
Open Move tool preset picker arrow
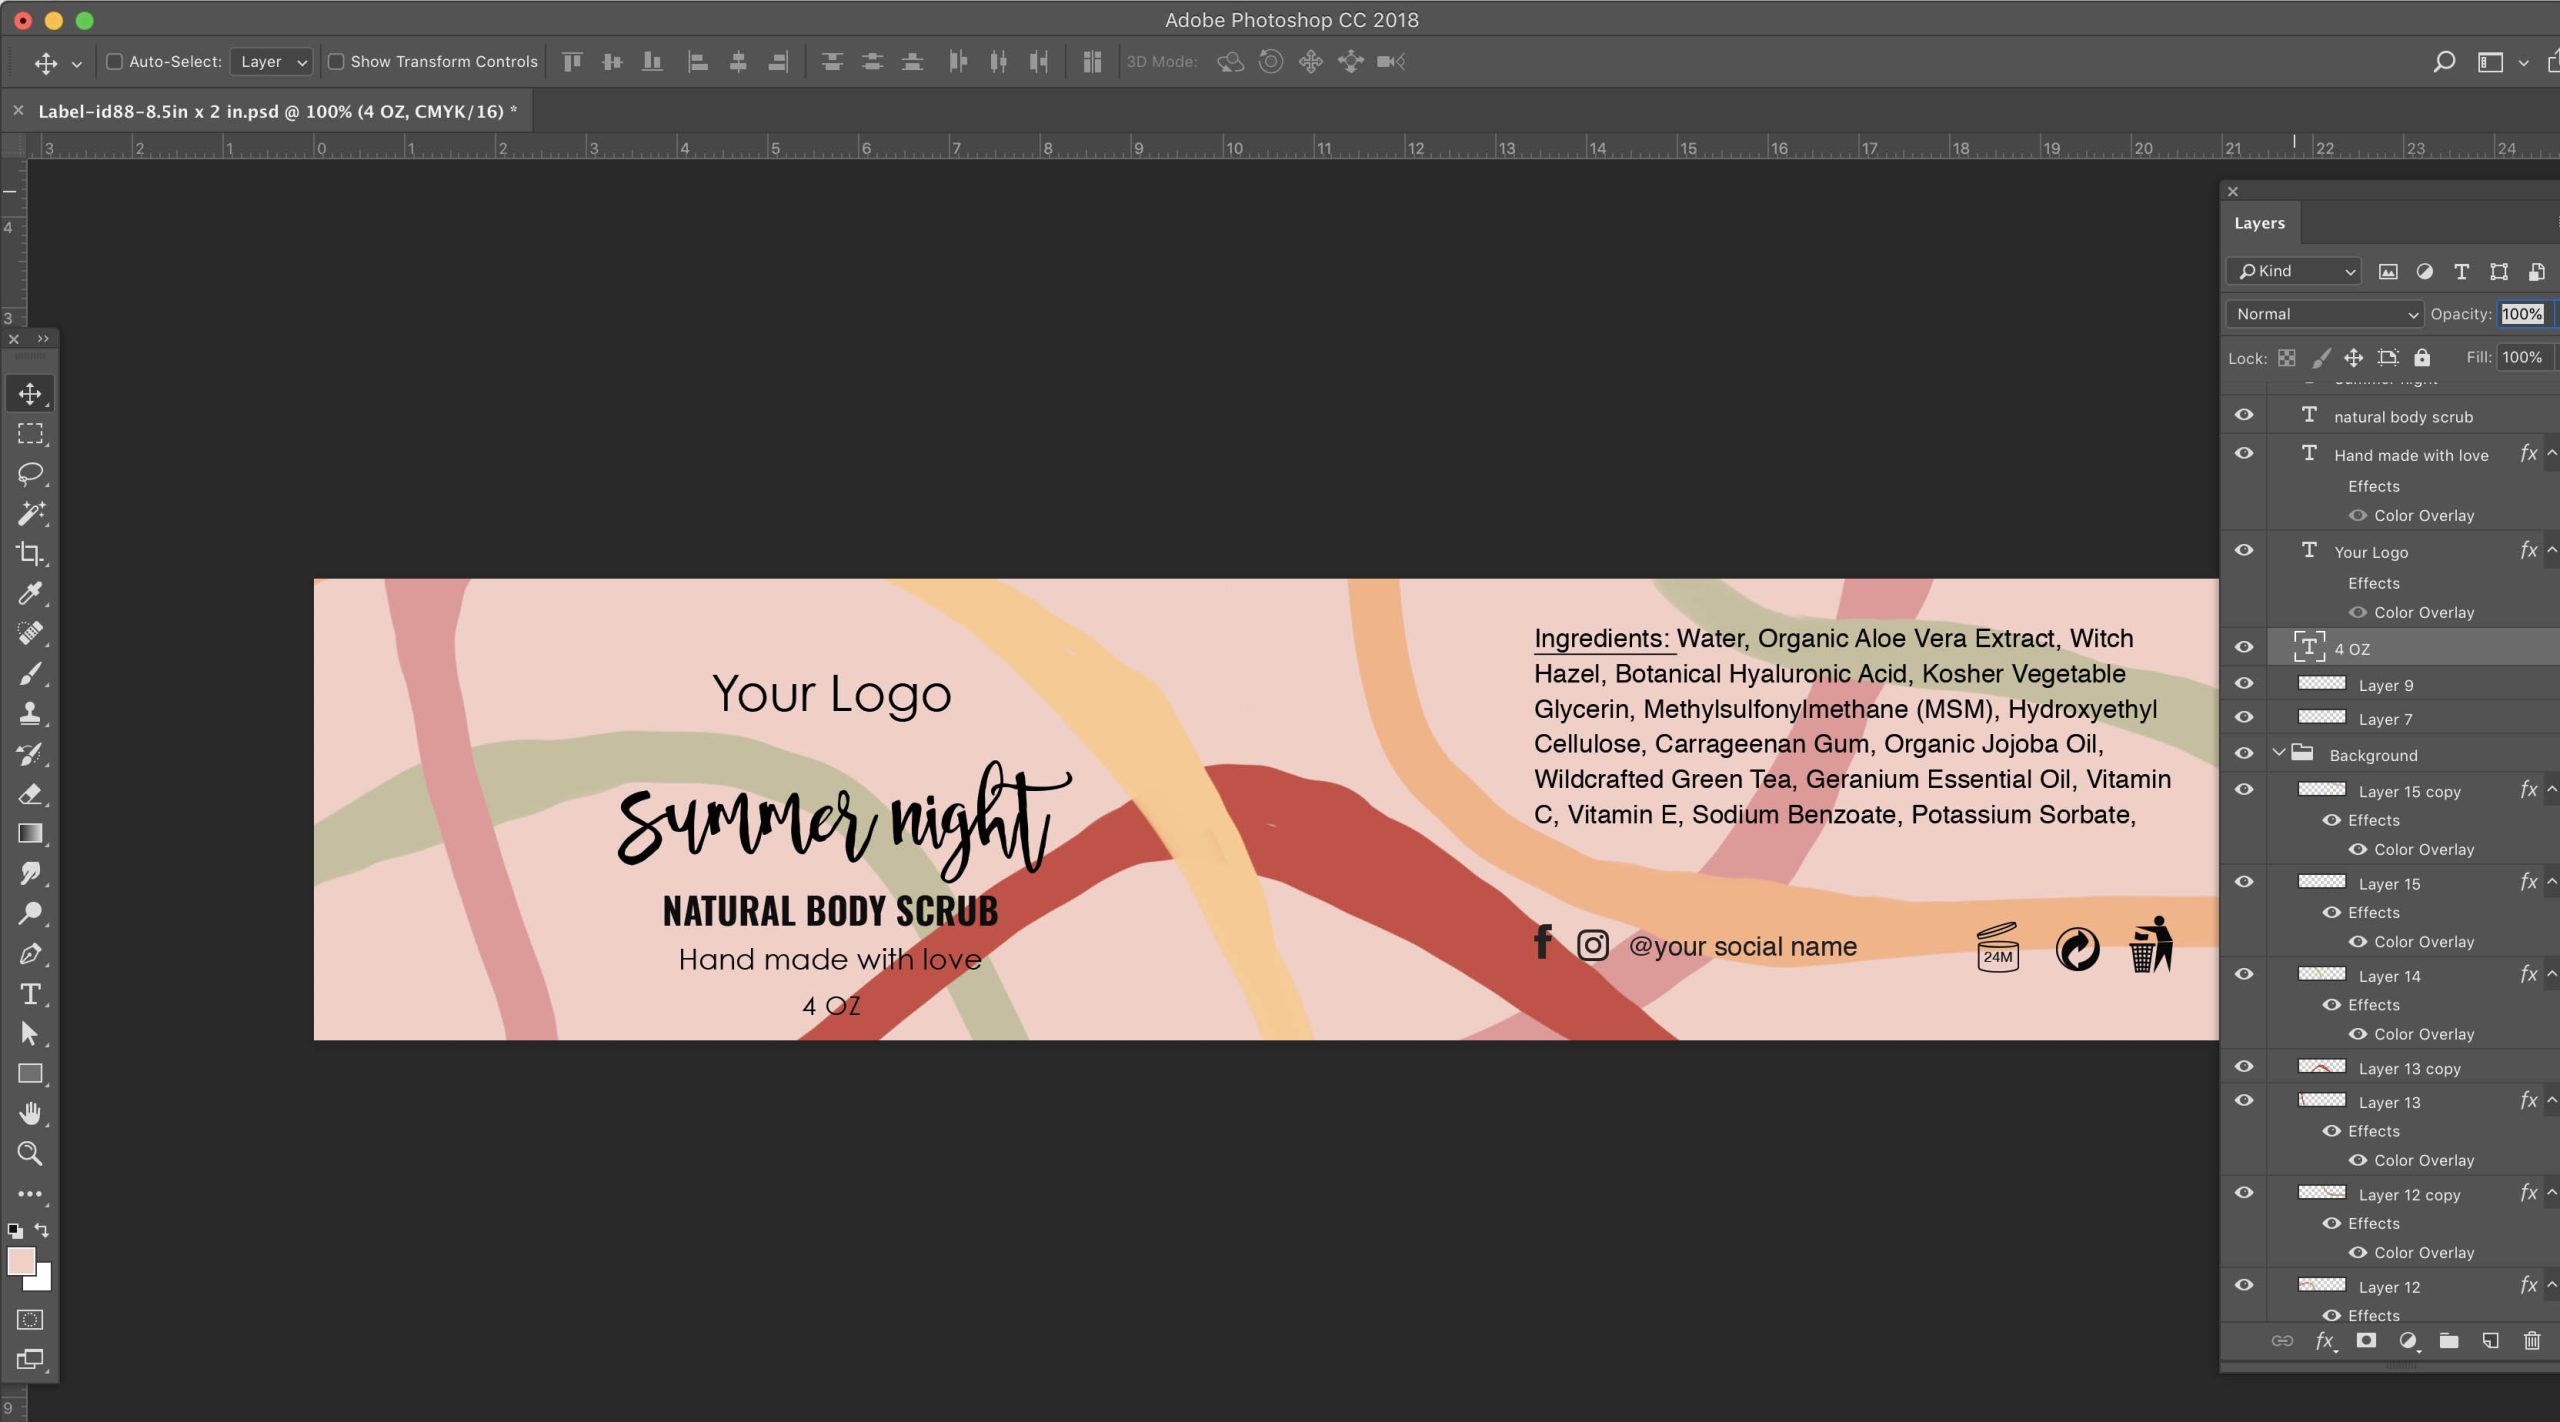tap(76, 64)
